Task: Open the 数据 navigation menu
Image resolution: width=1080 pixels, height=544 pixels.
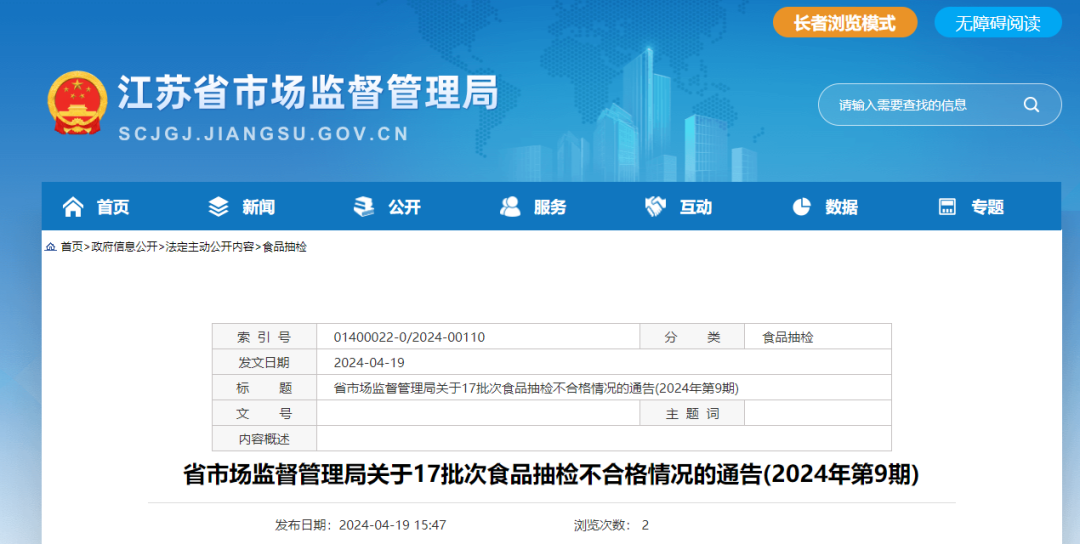Action: point(841,207)
